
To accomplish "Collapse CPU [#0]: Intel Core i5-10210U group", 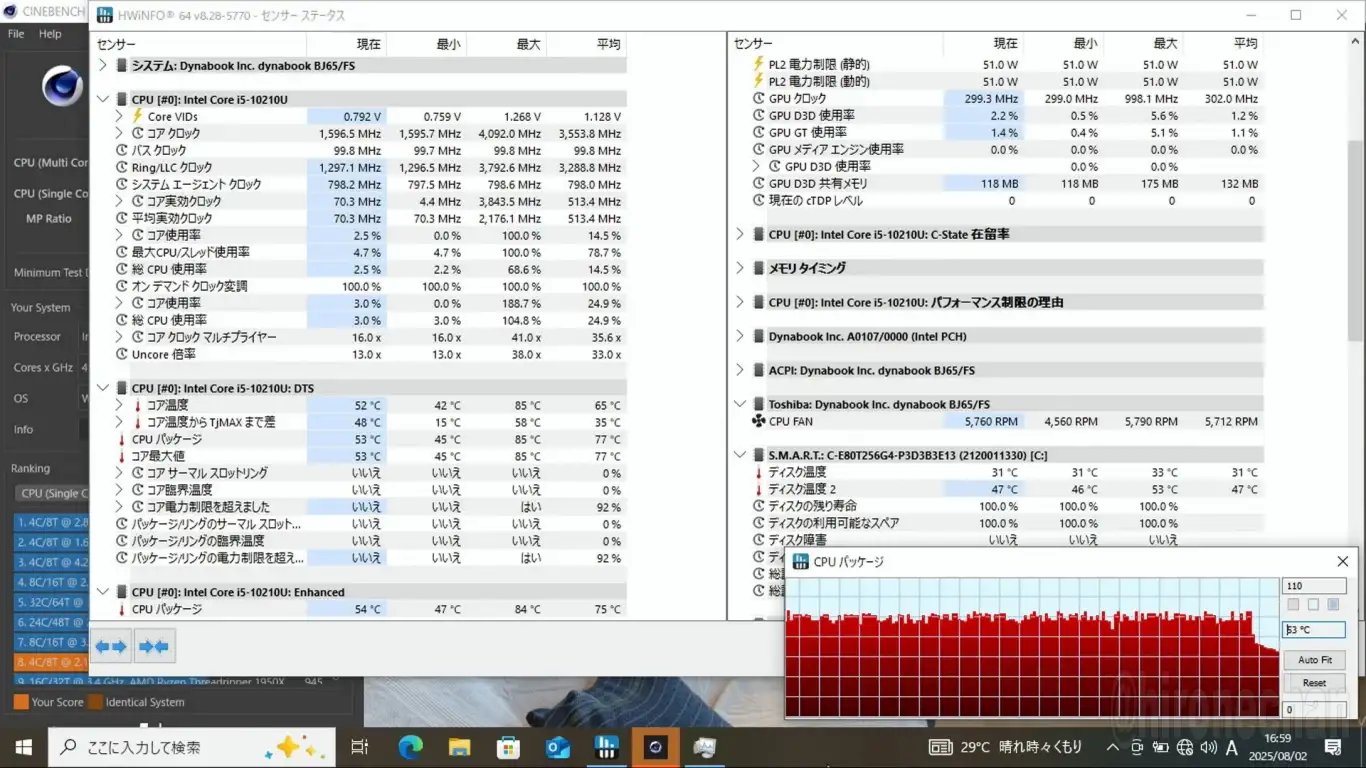I will (102, 99).
